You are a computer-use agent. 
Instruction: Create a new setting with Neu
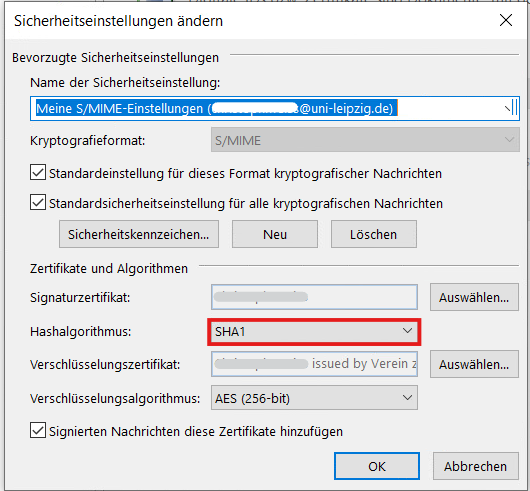pyautogui.click(x=275, y=234)
